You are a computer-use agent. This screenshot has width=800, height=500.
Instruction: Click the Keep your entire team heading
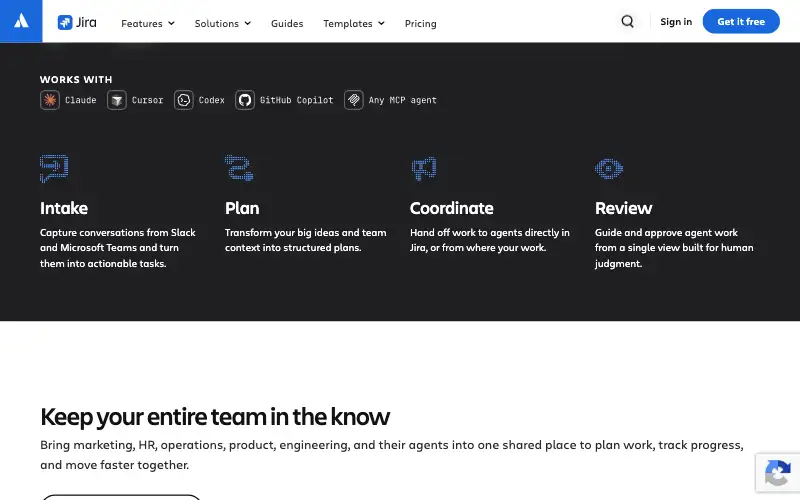coord(215,417)
